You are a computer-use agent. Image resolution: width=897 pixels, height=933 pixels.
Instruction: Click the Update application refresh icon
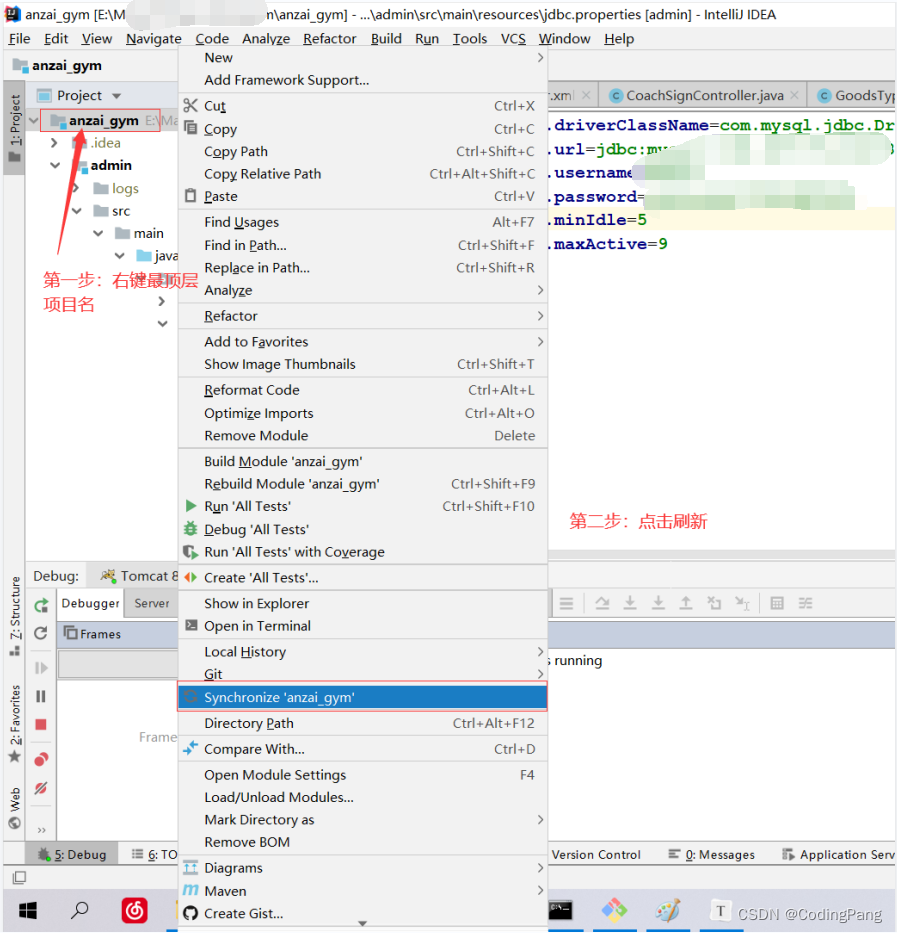41,633
